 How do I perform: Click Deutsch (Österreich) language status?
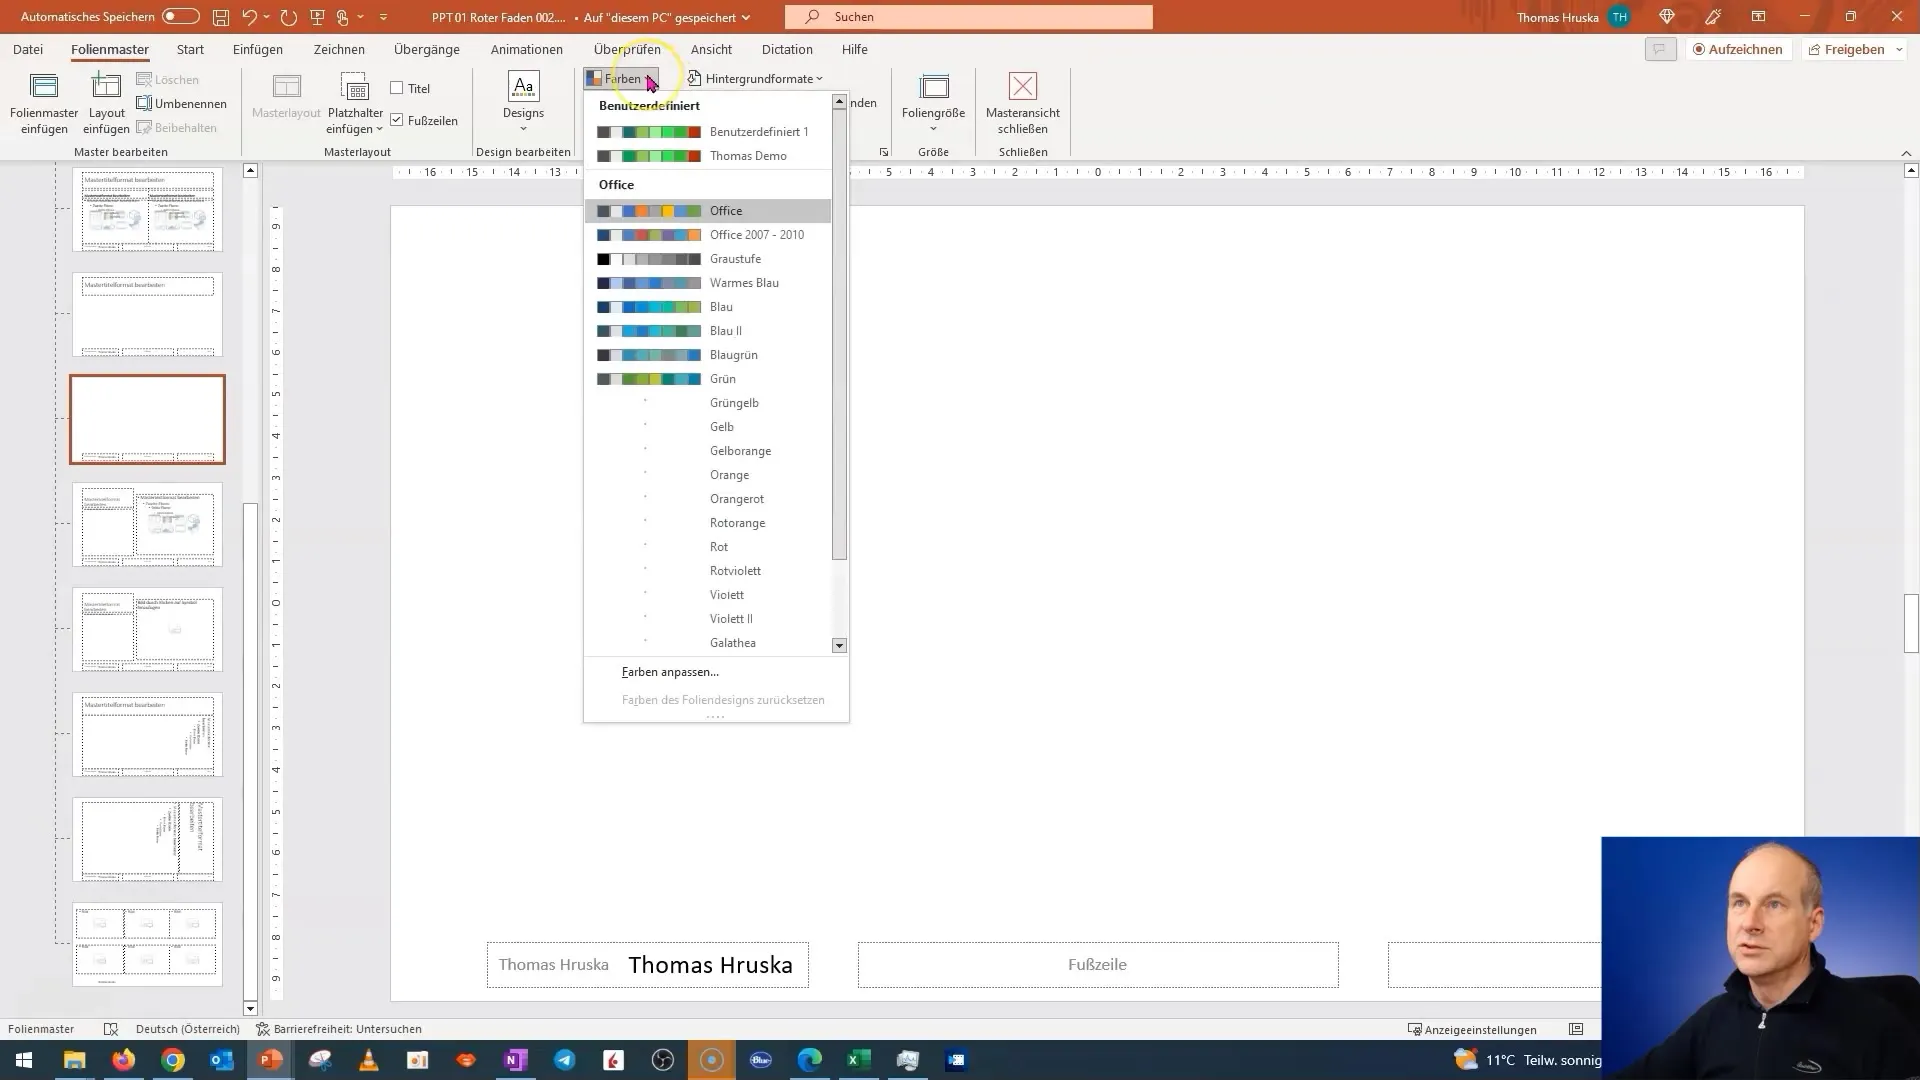point(188,1029)
